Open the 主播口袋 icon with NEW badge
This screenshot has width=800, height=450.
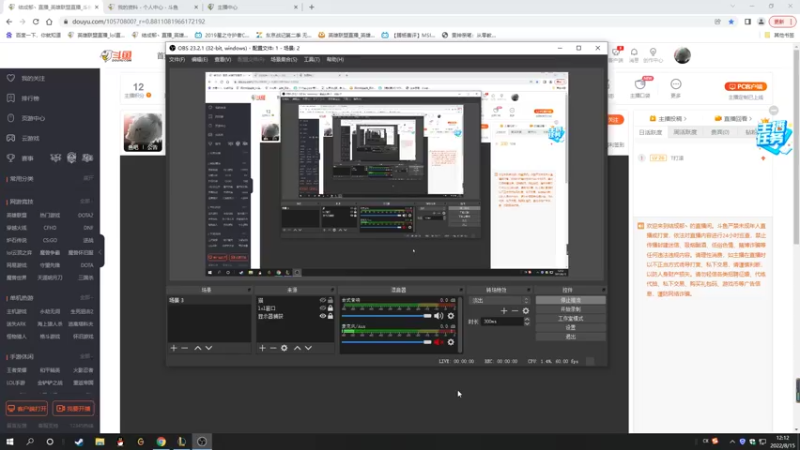point(640,84)
